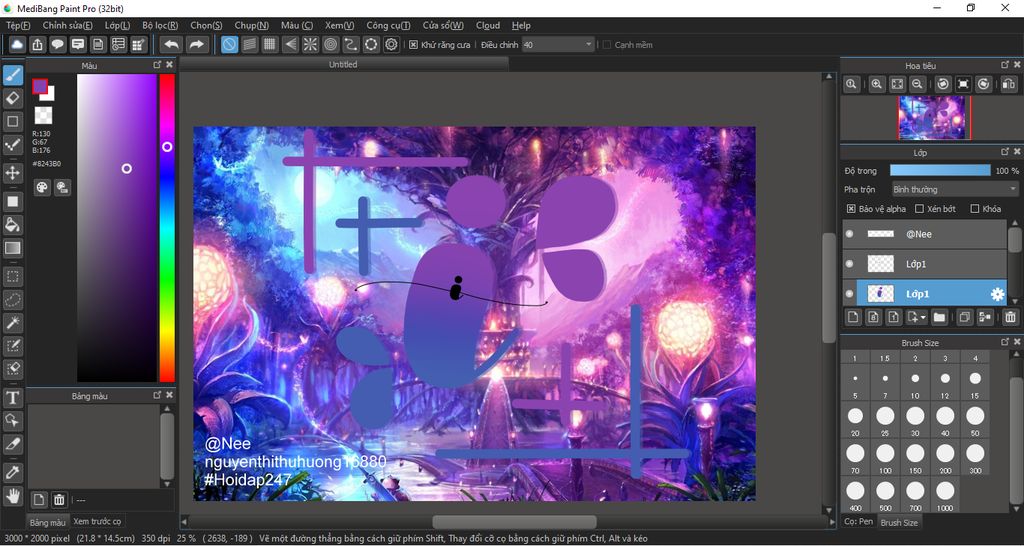This screenshot has height=546, width=1024.
Task: Select the Eyedropper tool
Action: [13, 472]
